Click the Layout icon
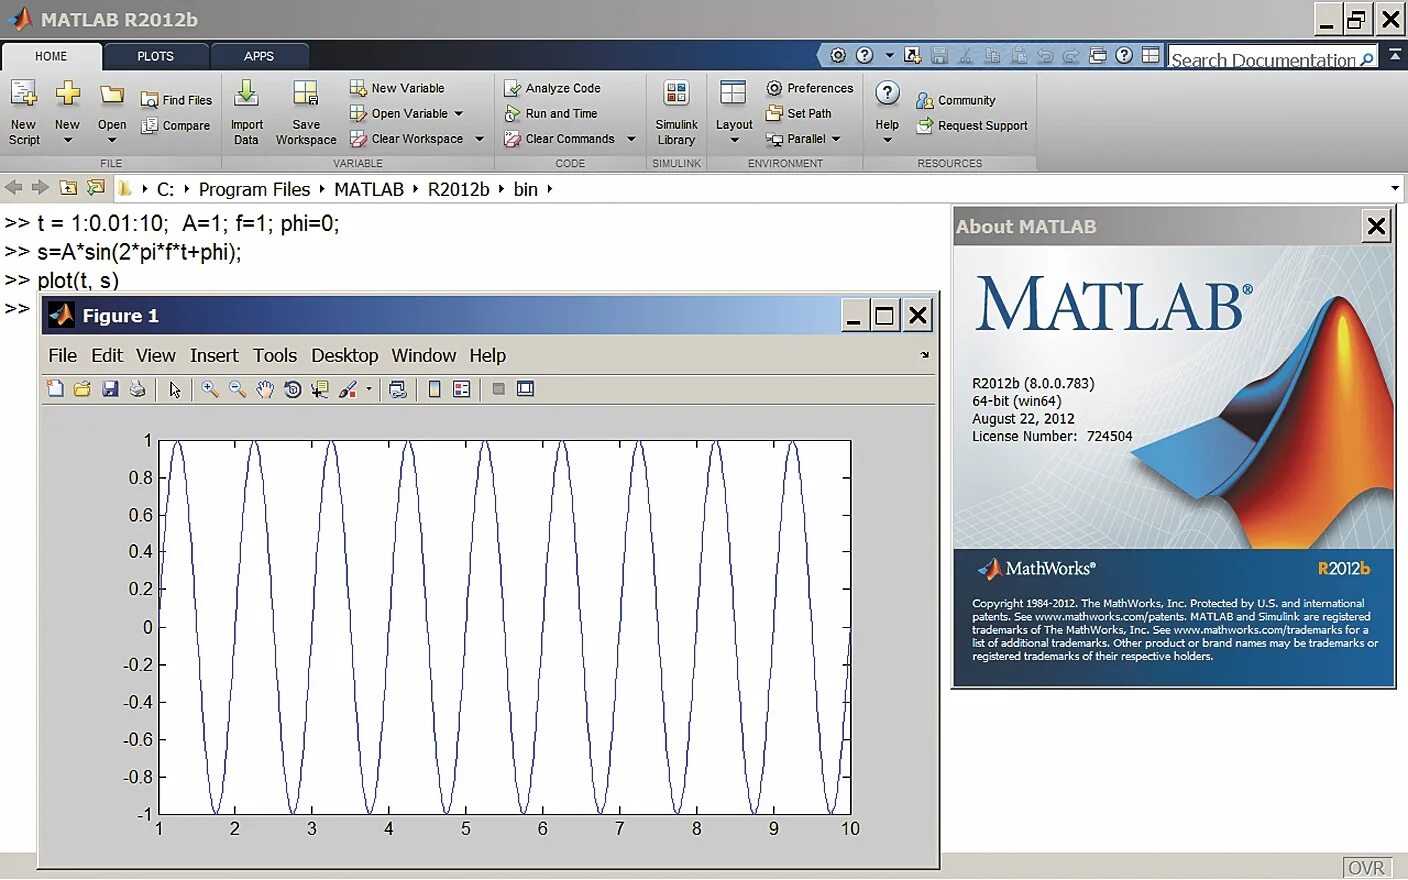The height and width of the screenshot is (880, 1408). click(x=733, y=94)
